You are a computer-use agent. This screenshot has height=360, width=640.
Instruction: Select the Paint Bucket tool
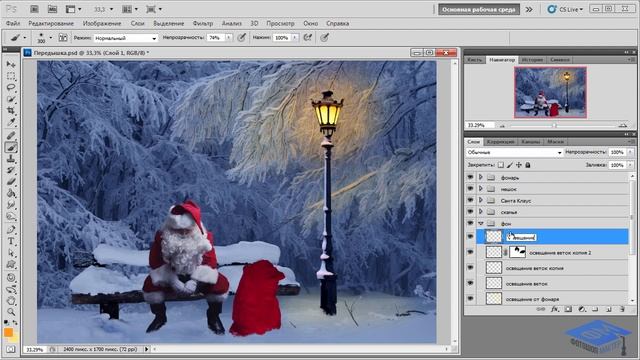[11, 193]
